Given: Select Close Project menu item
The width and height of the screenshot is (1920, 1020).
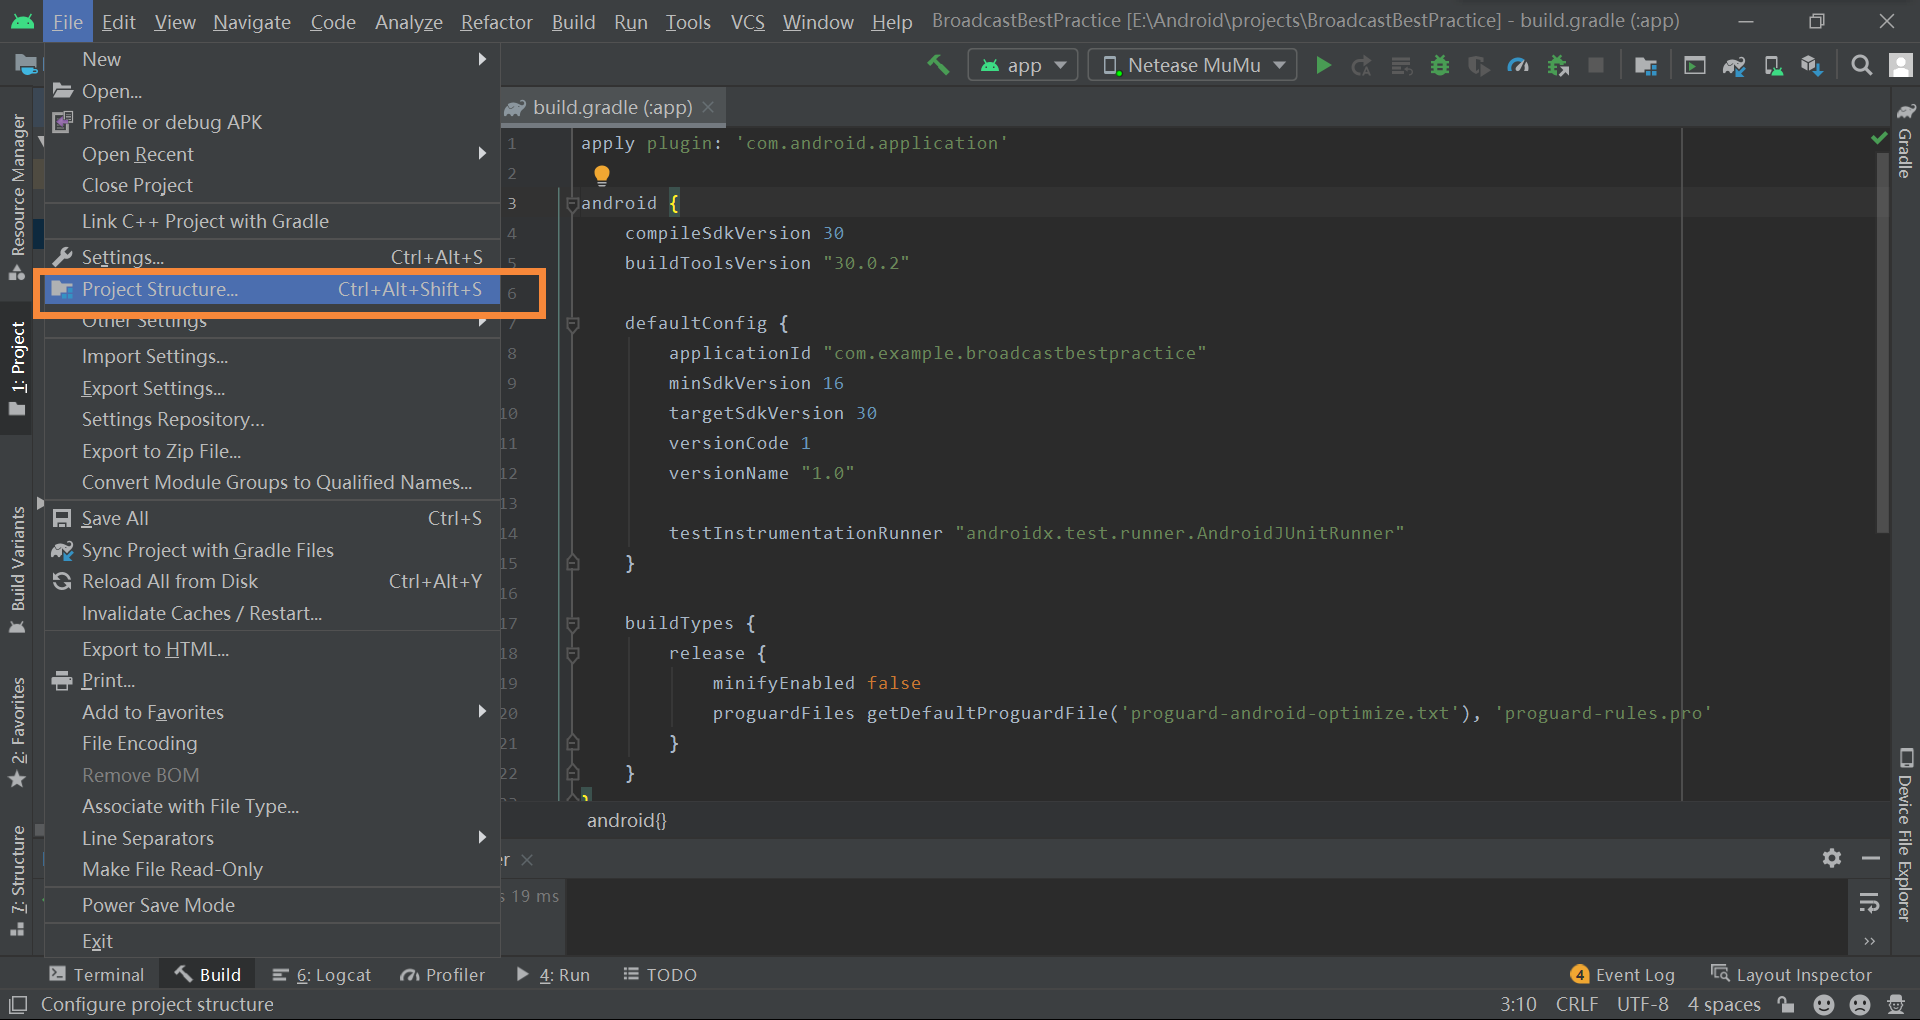Looking at the screenshot, I should 272,185.
